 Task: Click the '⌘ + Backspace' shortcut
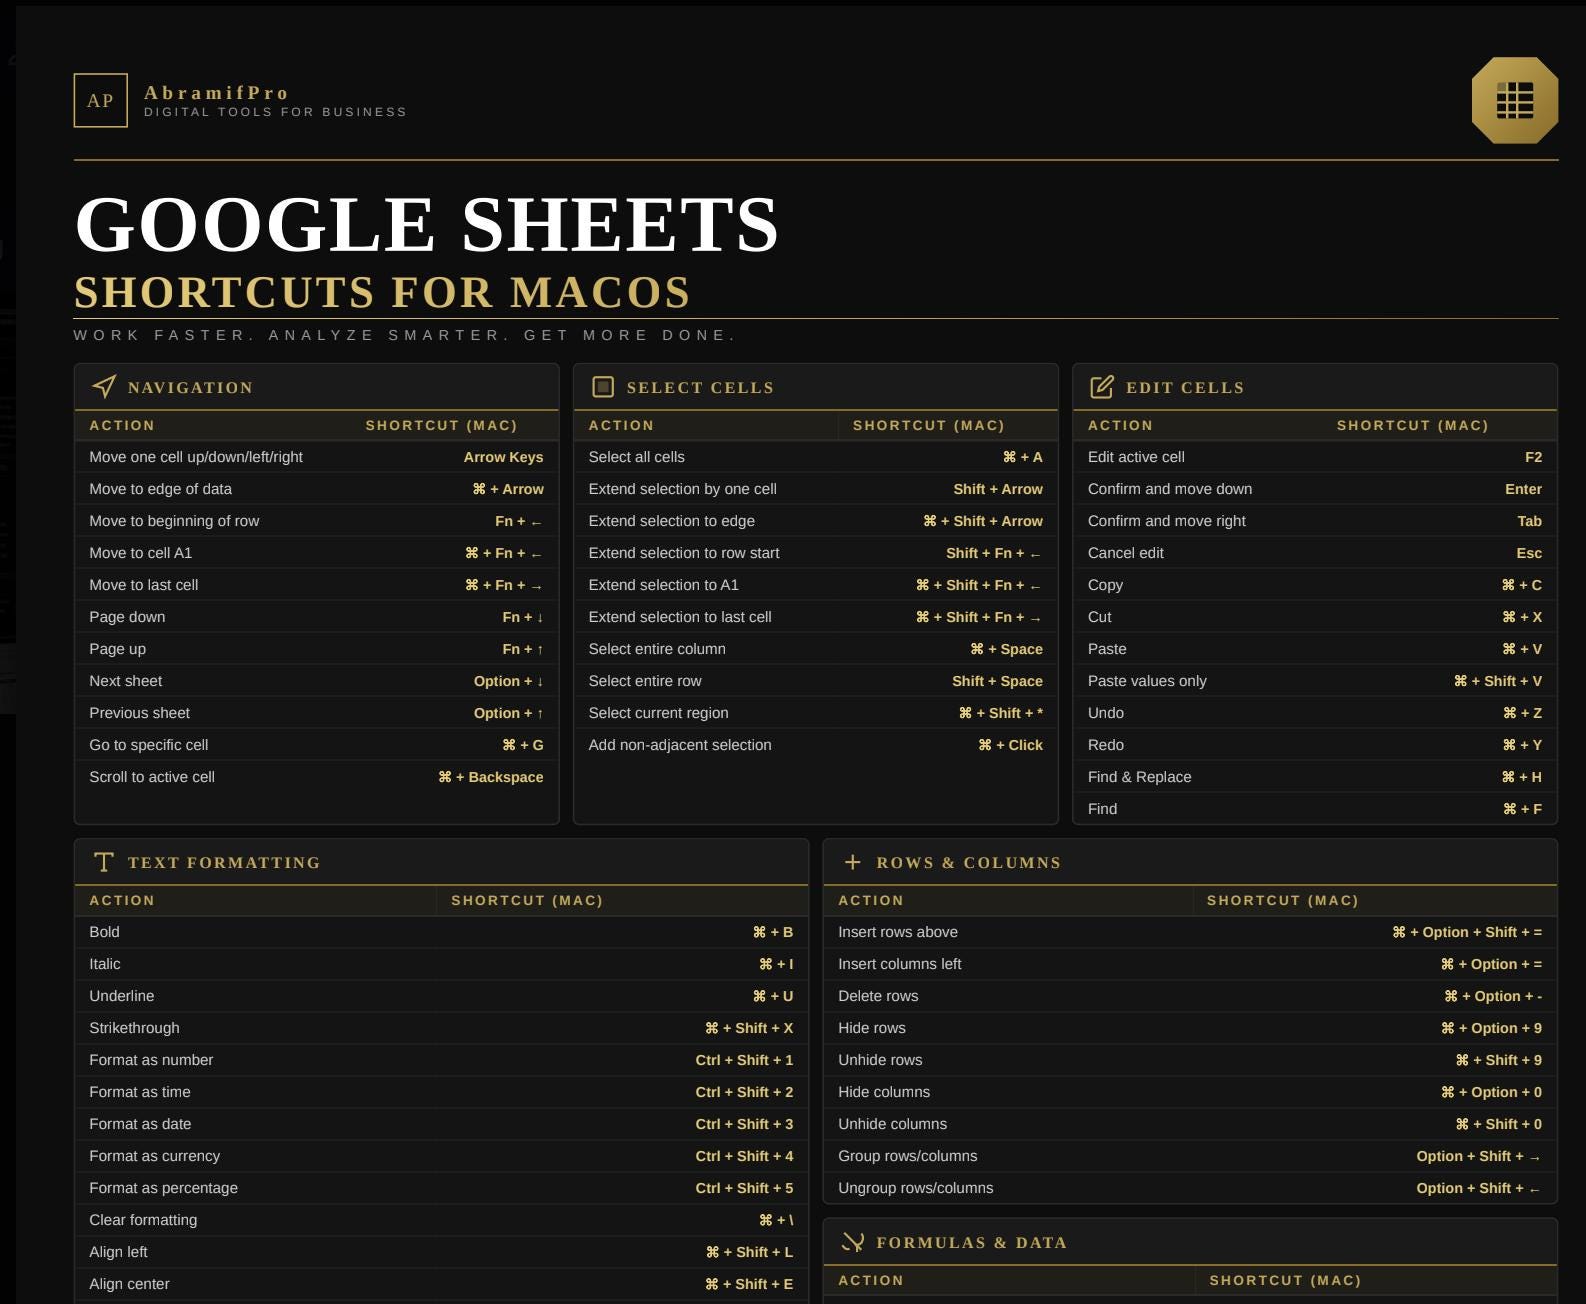pyautogui.click(x=491, y=777)
